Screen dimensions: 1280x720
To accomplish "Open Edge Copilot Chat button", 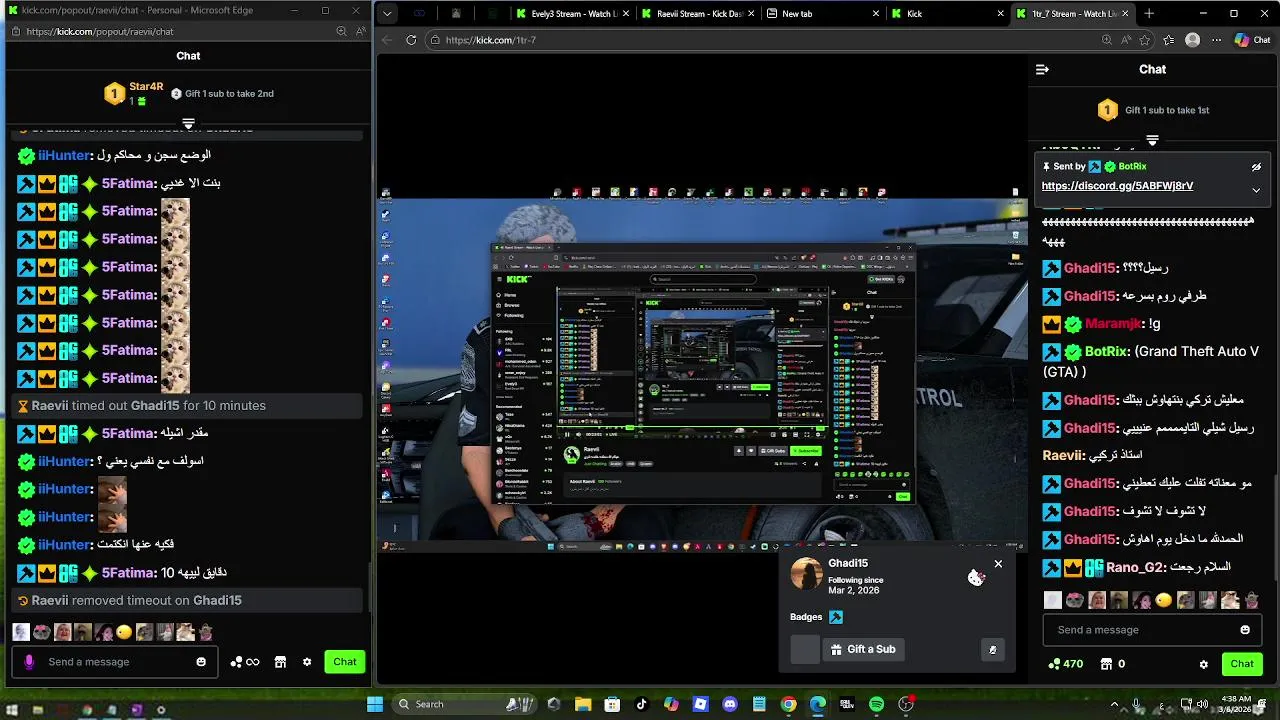I will (1252, 40).
